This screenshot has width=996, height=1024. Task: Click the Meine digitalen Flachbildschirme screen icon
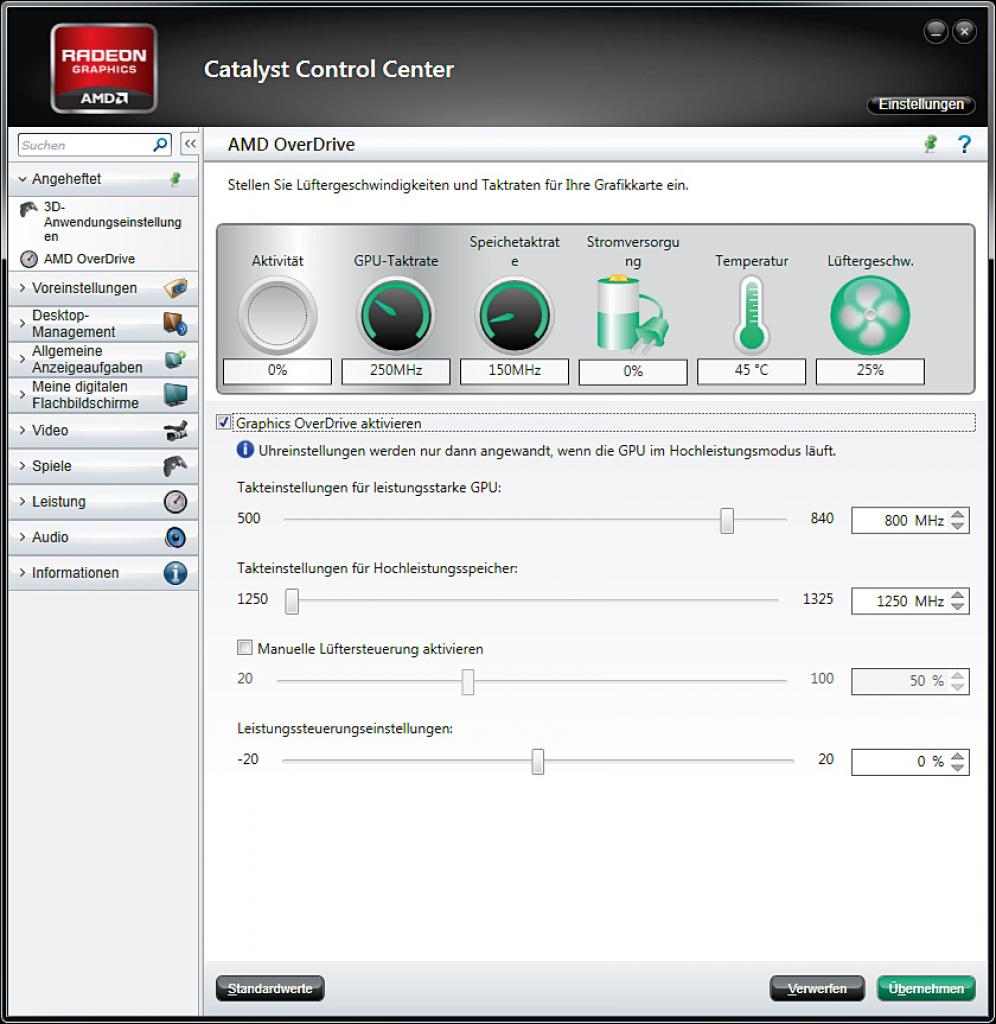point(175,394)
